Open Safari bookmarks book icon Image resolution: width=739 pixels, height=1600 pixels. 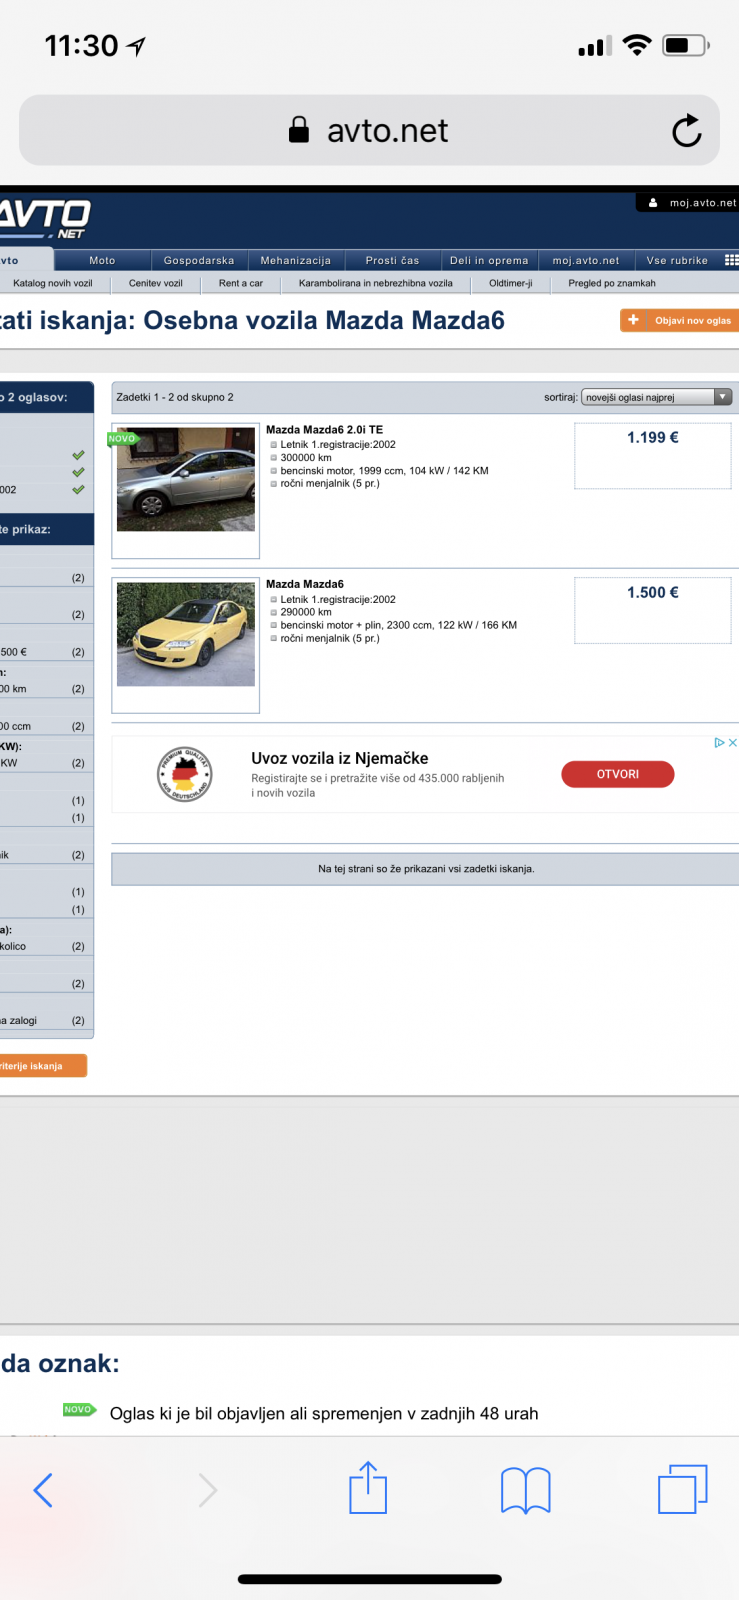(526, 1490)
